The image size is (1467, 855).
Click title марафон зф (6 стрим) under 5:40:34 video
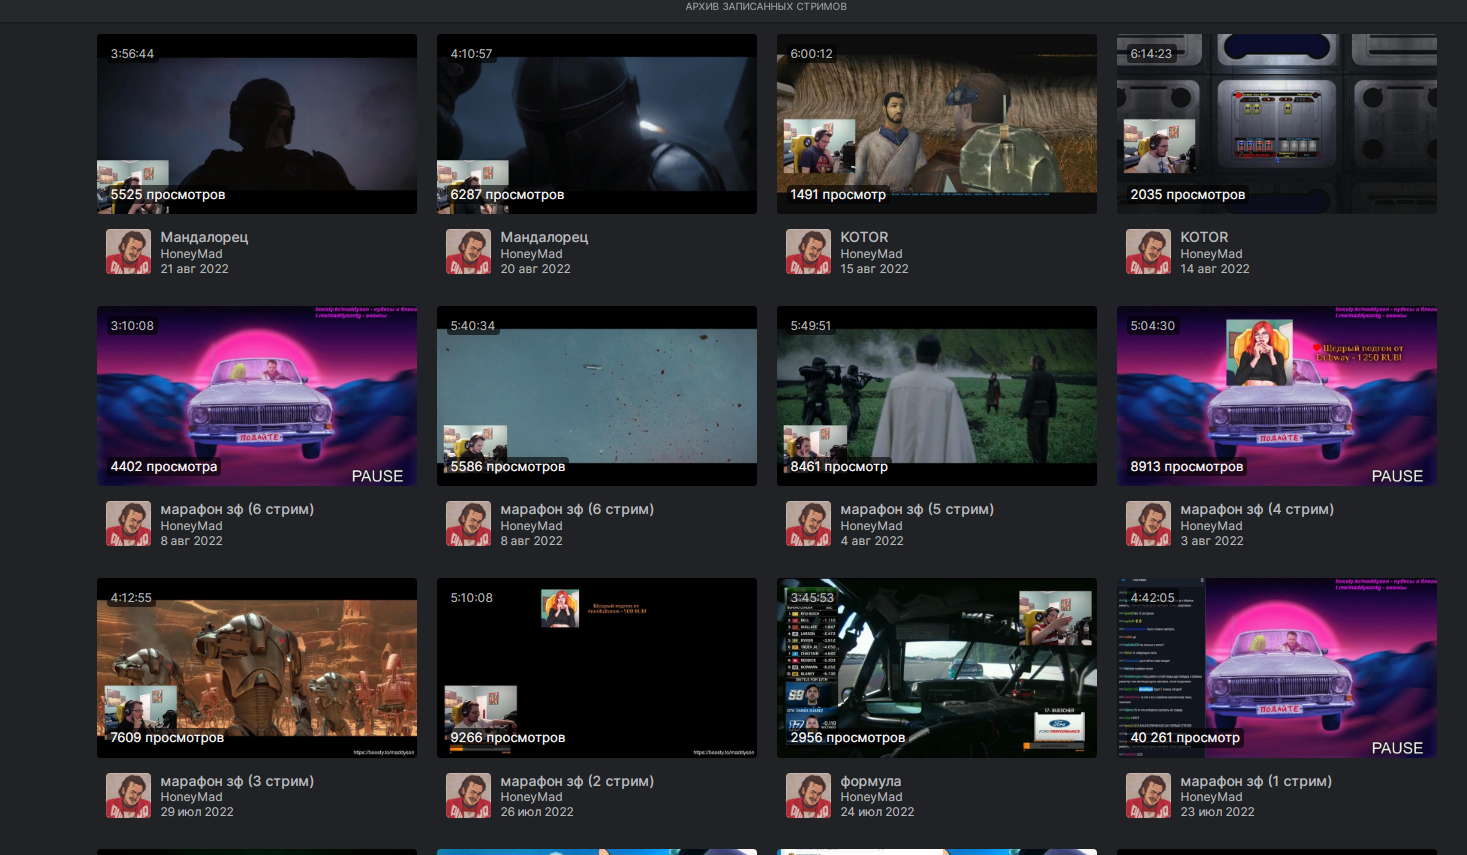(x=577, y=509)
